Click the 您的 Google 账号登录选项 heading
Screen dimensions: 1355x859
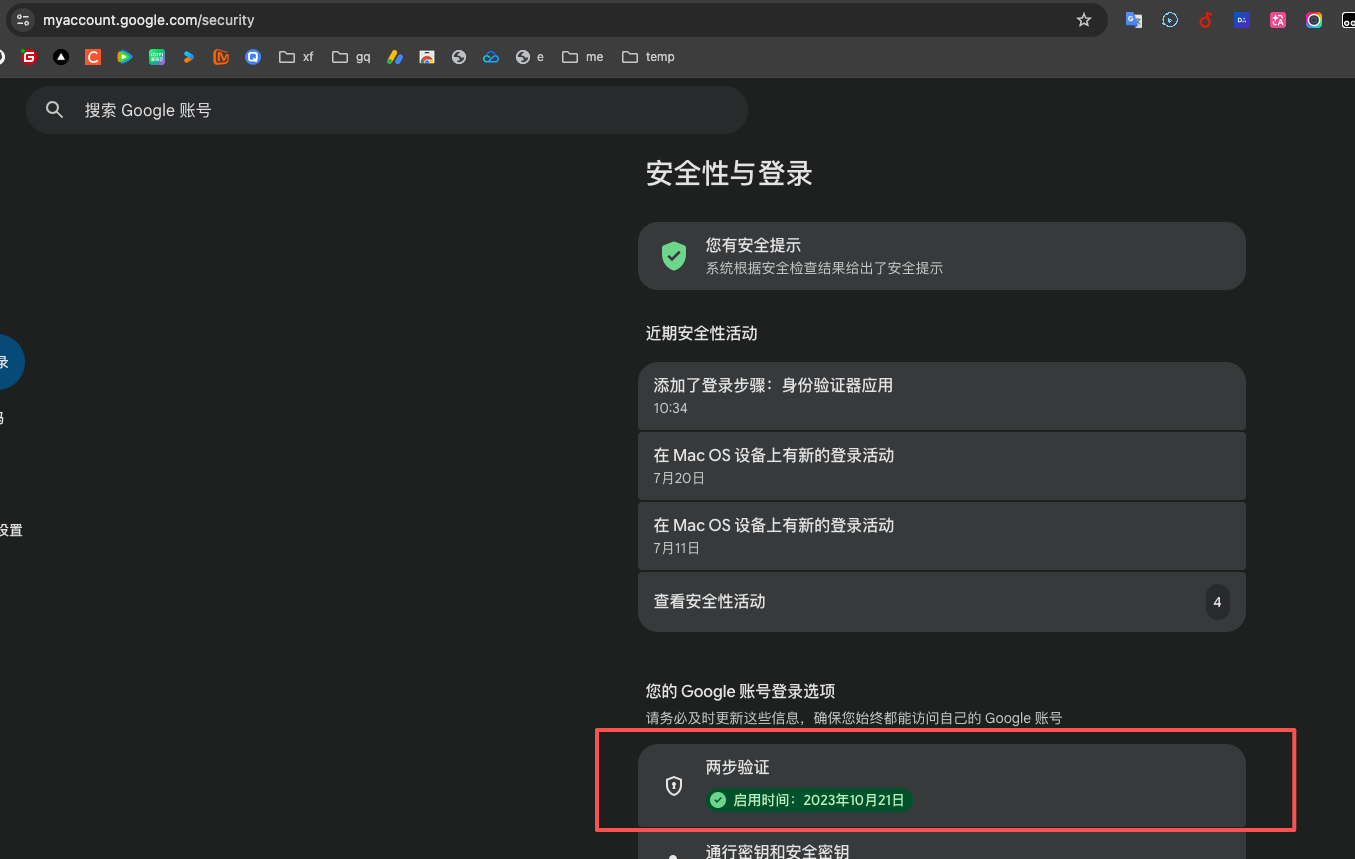pyautogui.click(x=740, y=691)
